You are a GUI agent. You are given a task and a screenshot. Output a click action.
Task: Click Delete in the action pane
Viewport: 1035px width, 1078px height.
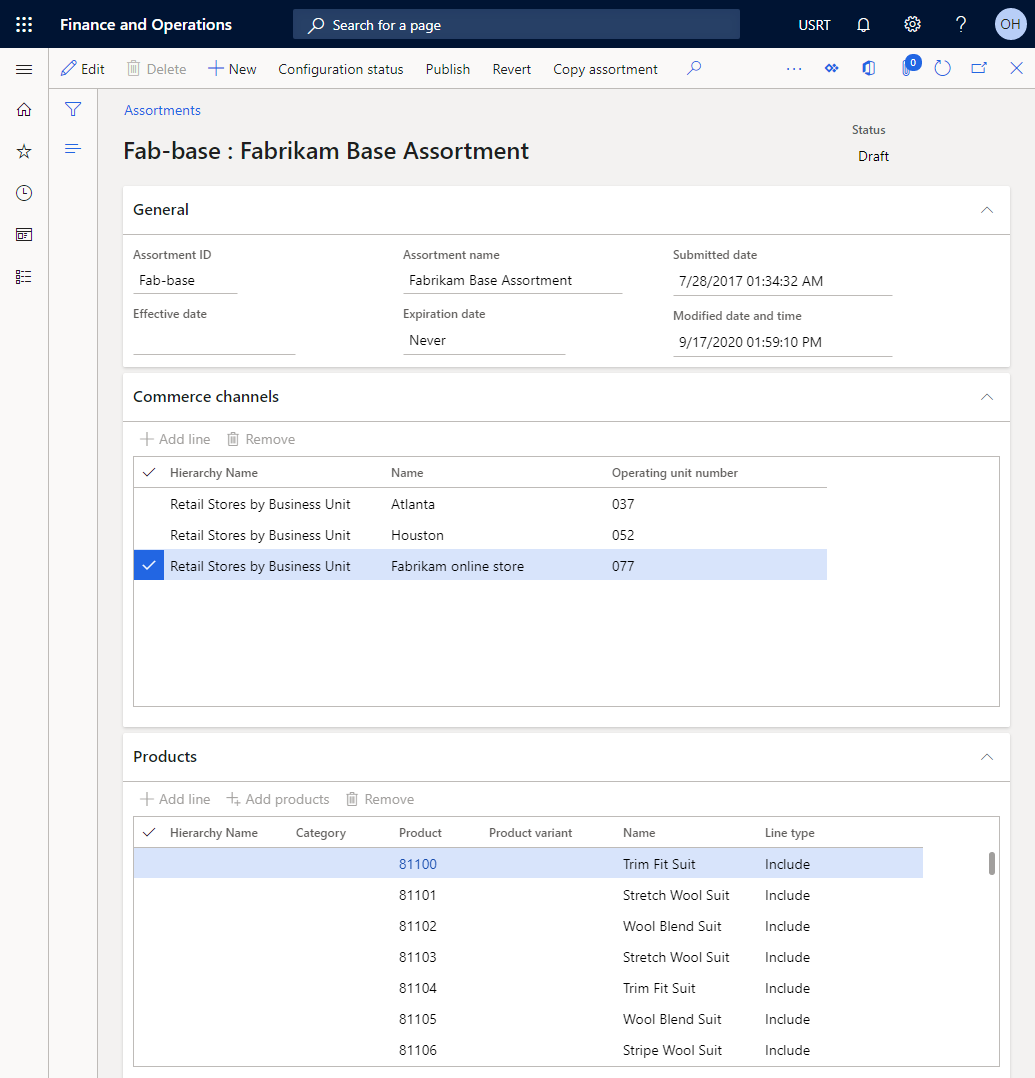click(157, 69)
